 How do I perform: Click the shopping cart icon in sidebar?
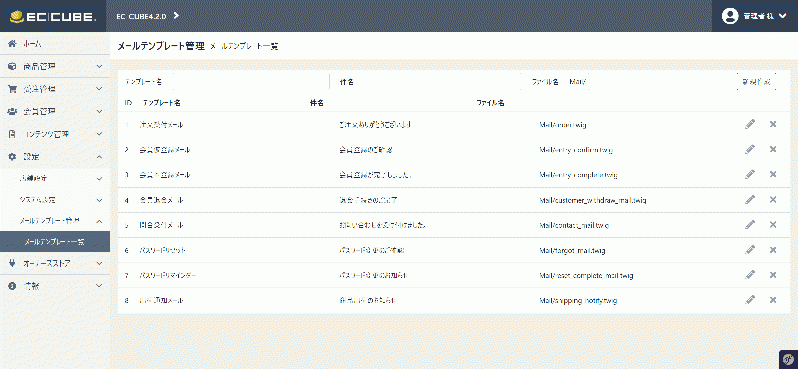(12, 89)
